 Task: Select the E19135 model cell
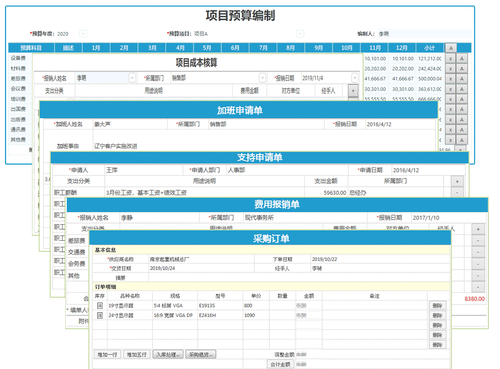point(220,306)
